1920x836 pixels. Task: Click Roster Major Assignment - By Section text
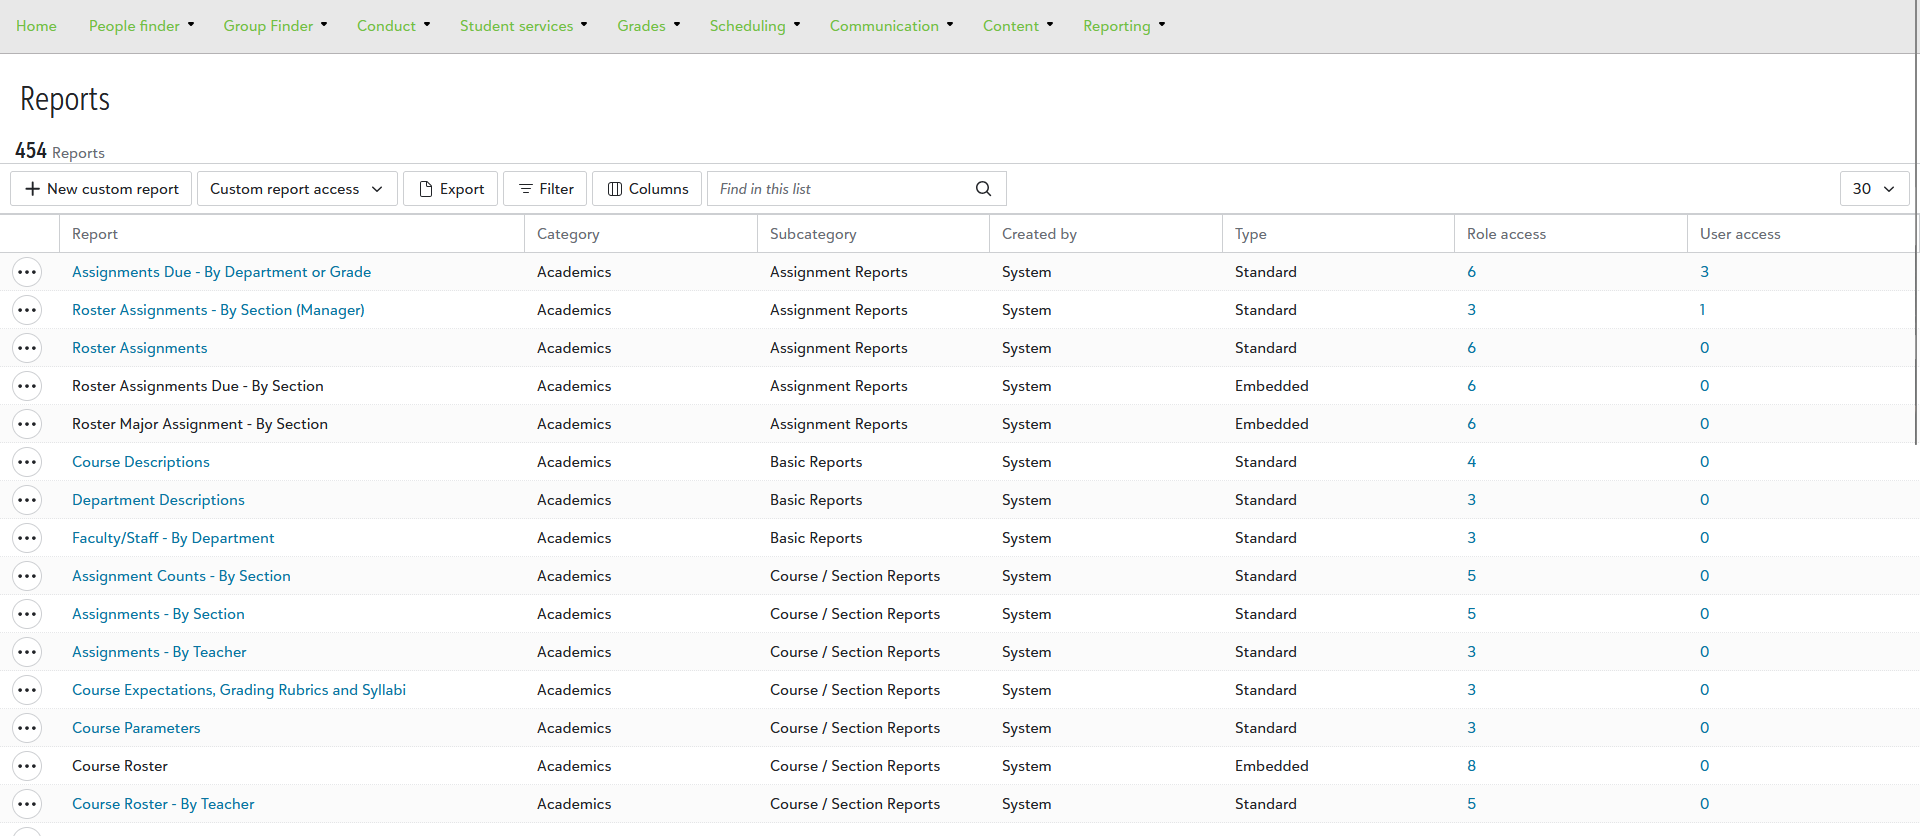pos(200,424)
